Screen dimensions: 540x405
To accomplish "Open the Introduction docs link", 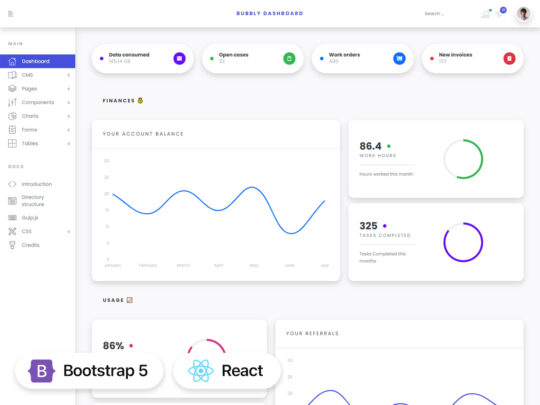I will coord(38,184).
